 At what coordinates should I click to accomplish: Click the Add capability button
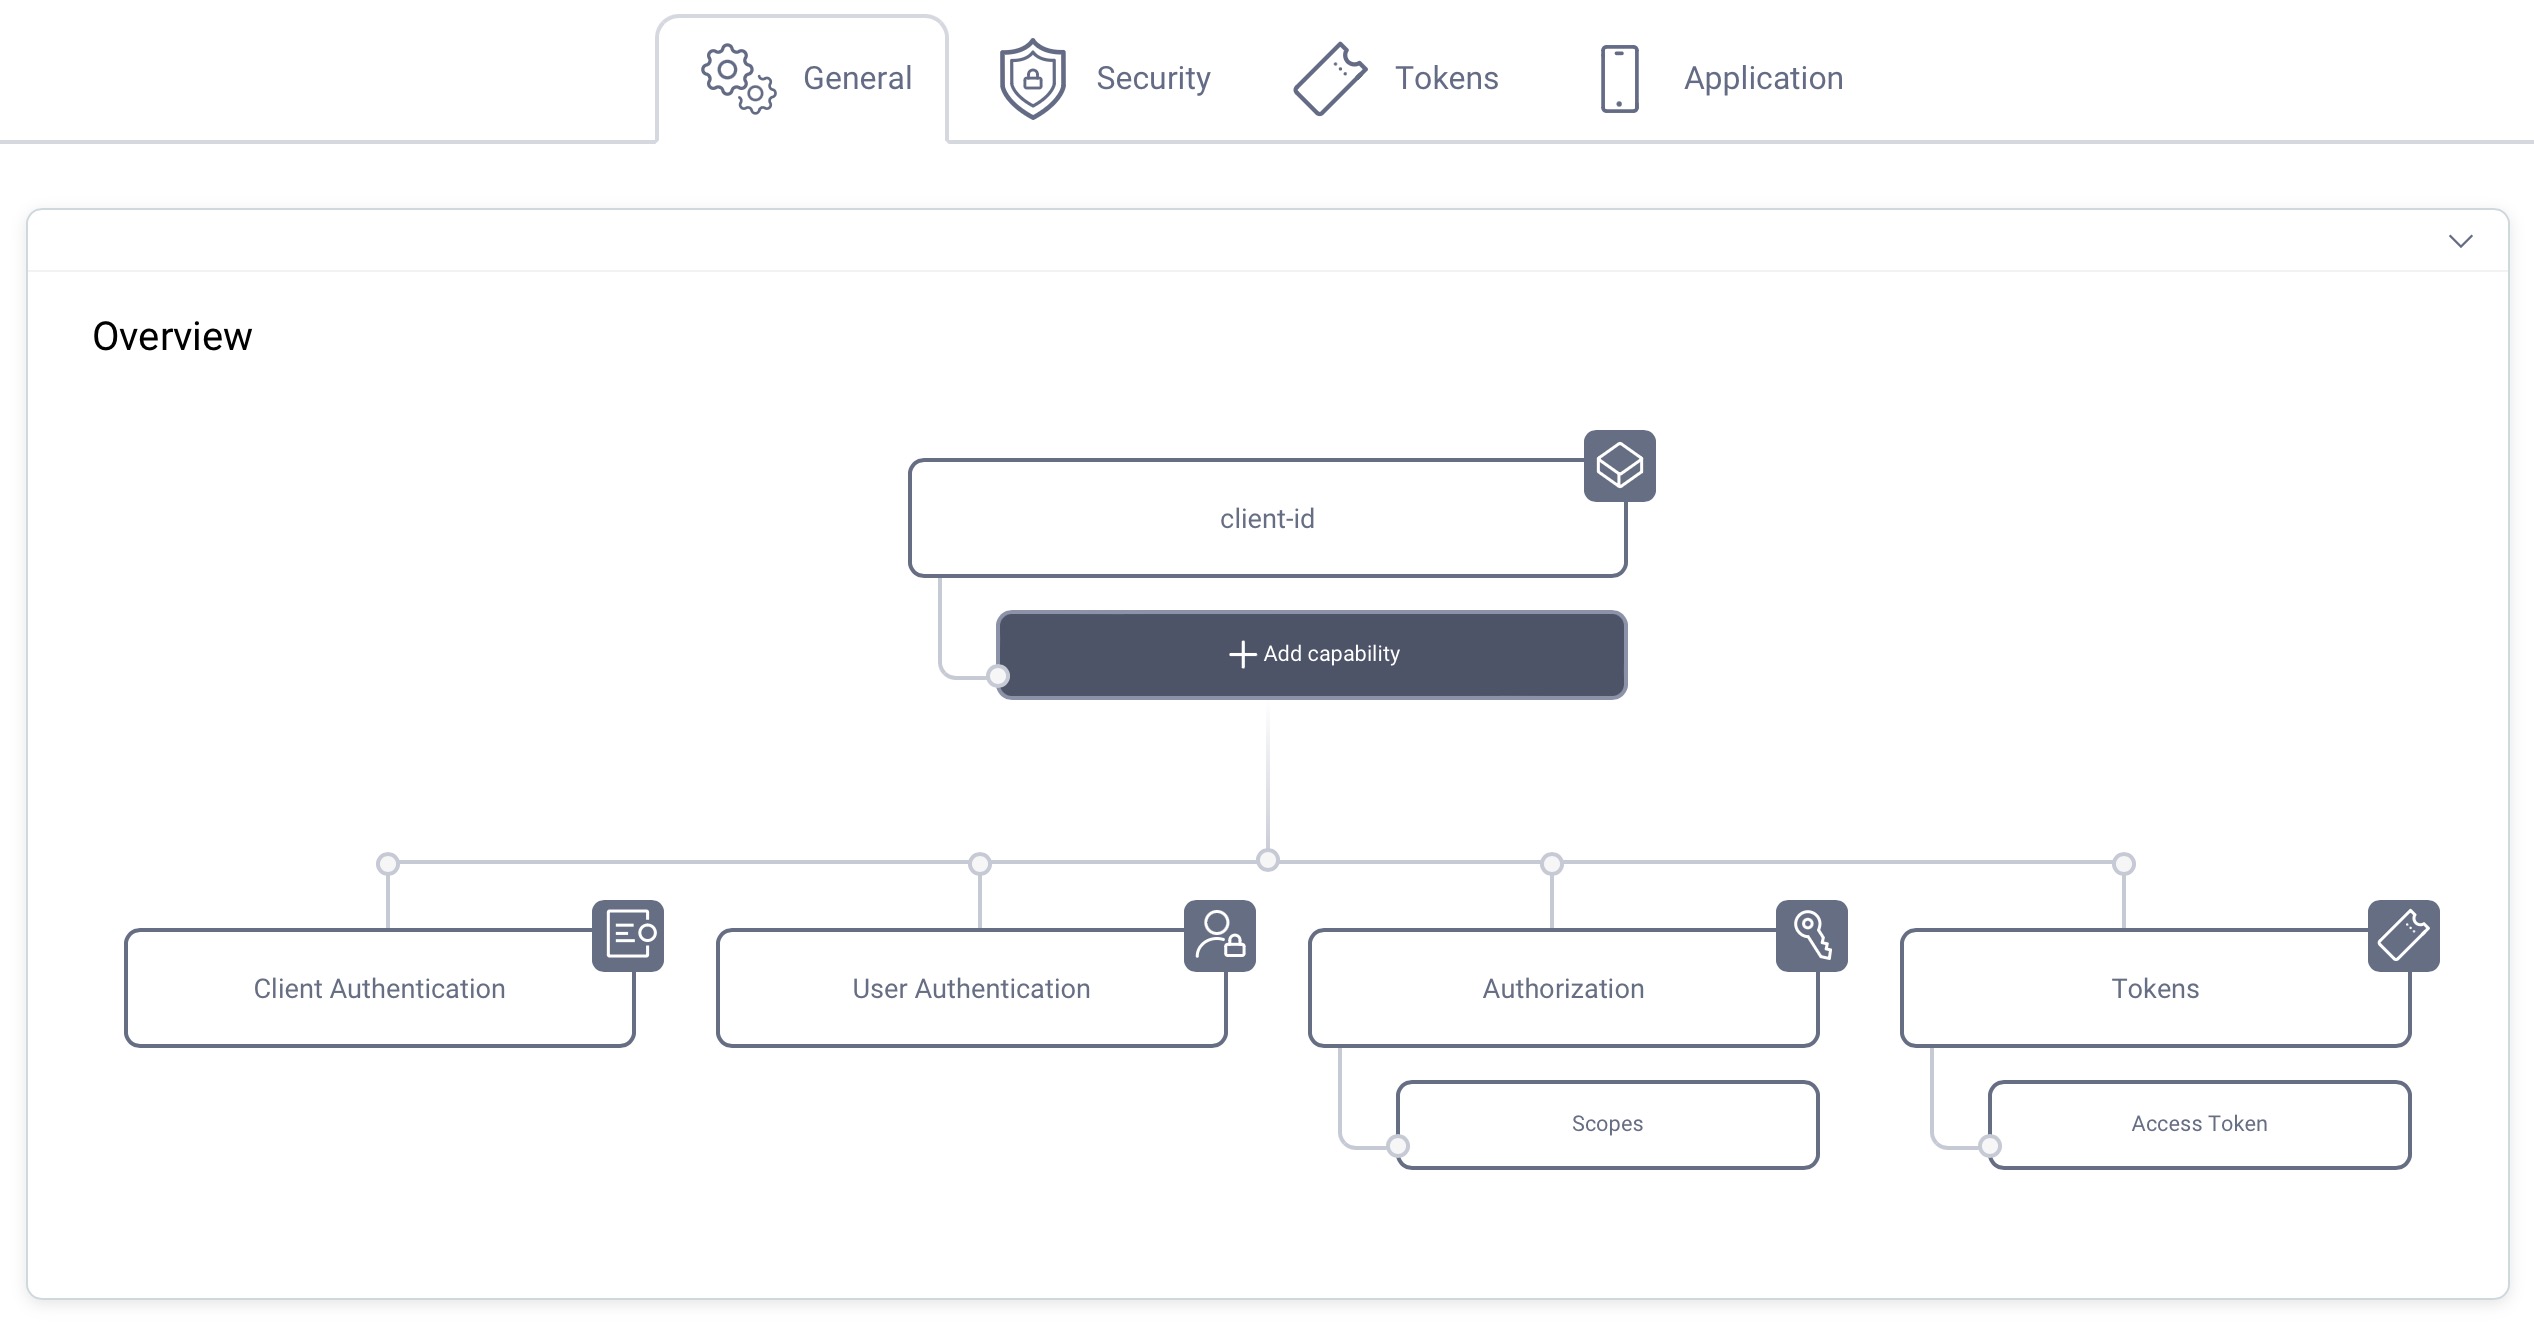pos(1312,653)
